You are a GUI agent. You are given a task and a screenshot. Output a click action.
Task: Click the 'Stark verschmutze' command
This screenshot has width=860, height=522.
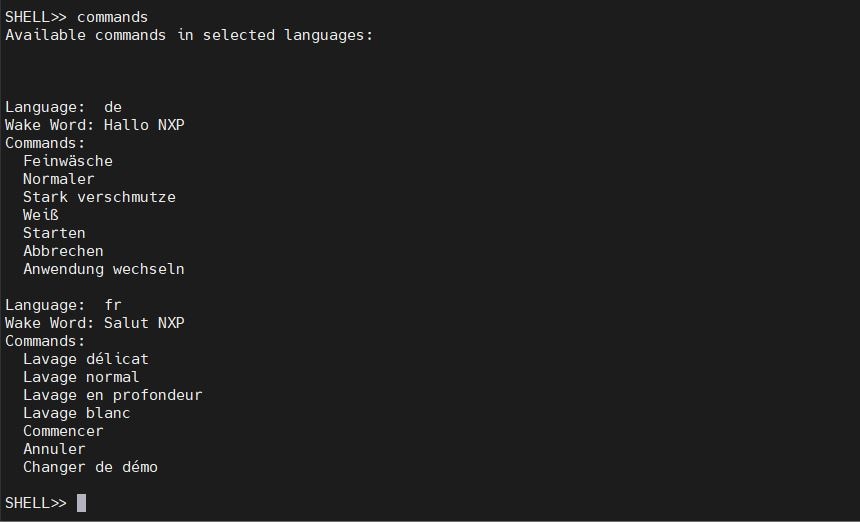point(99,197)
